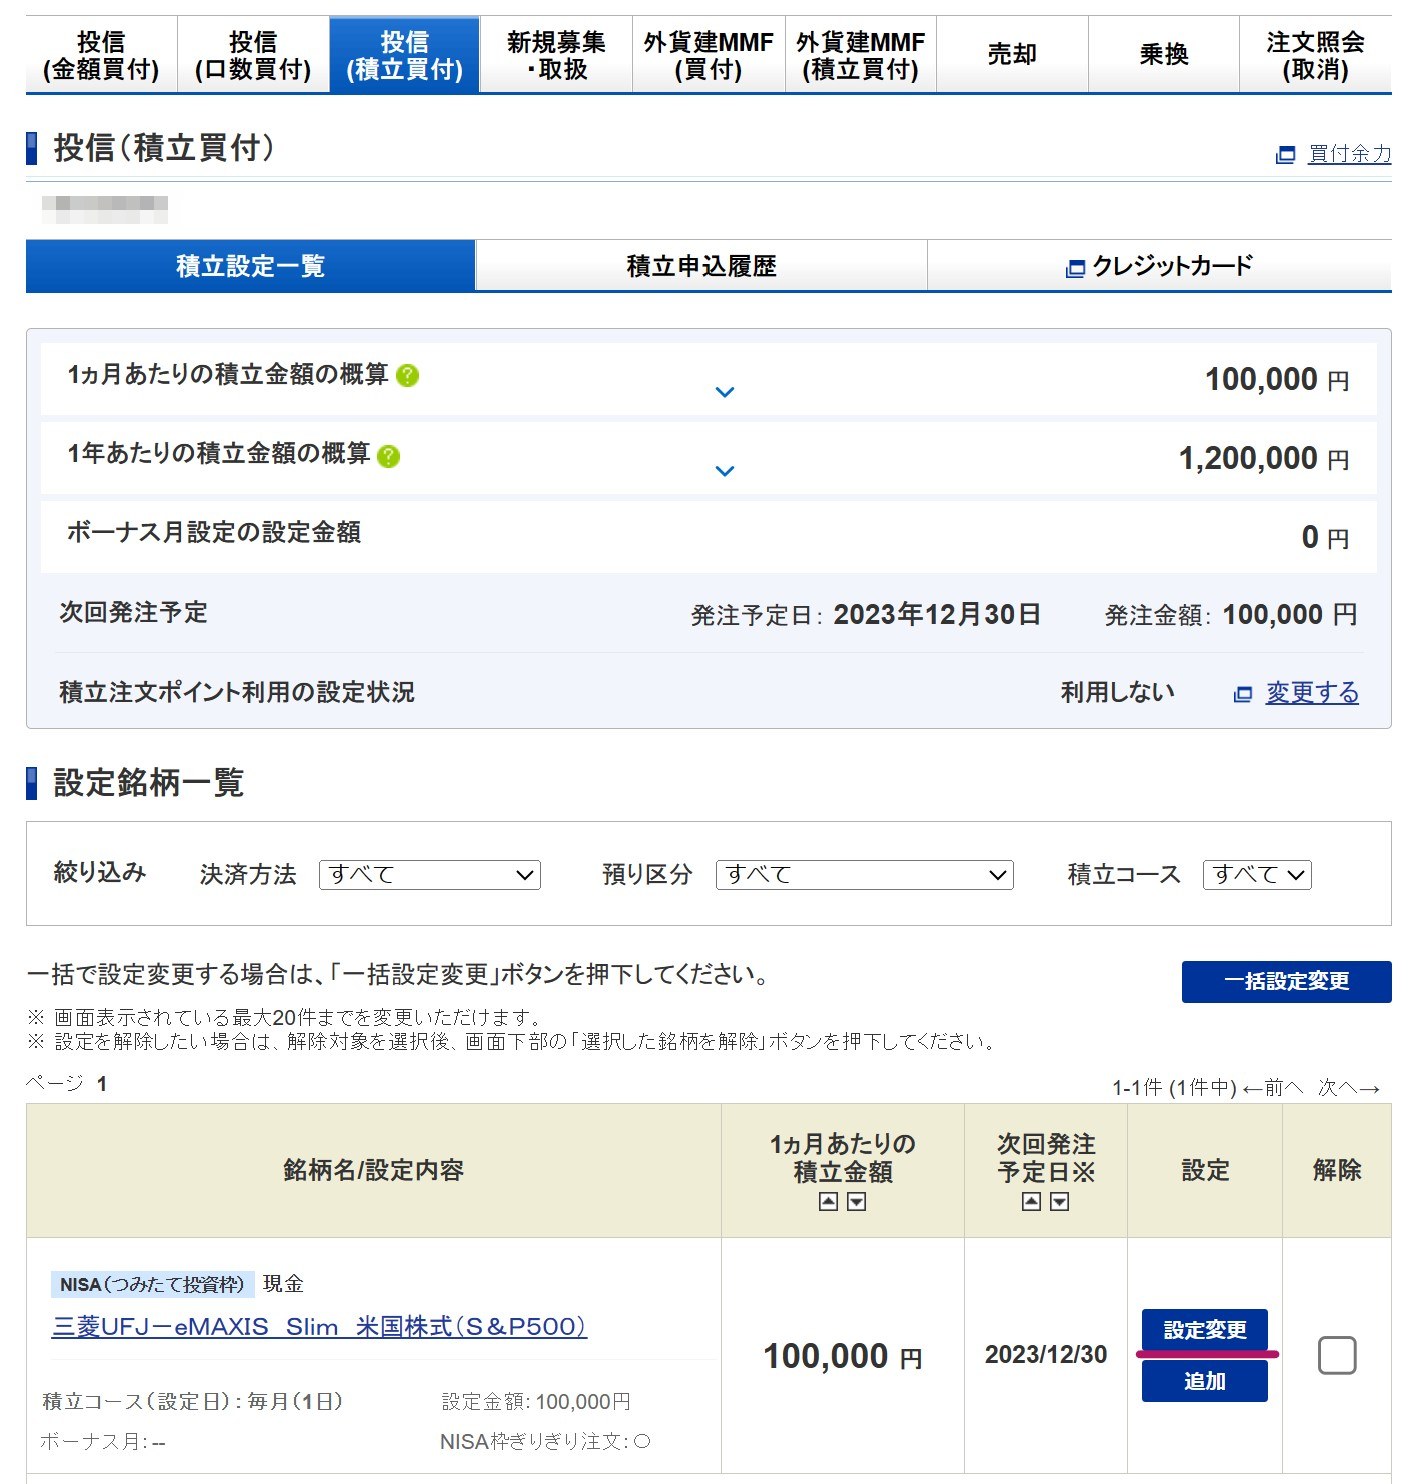The image size is (1408, 1484).
Task: Open the 積立コース filter dropdown
Action: (x=1257, y=875)
